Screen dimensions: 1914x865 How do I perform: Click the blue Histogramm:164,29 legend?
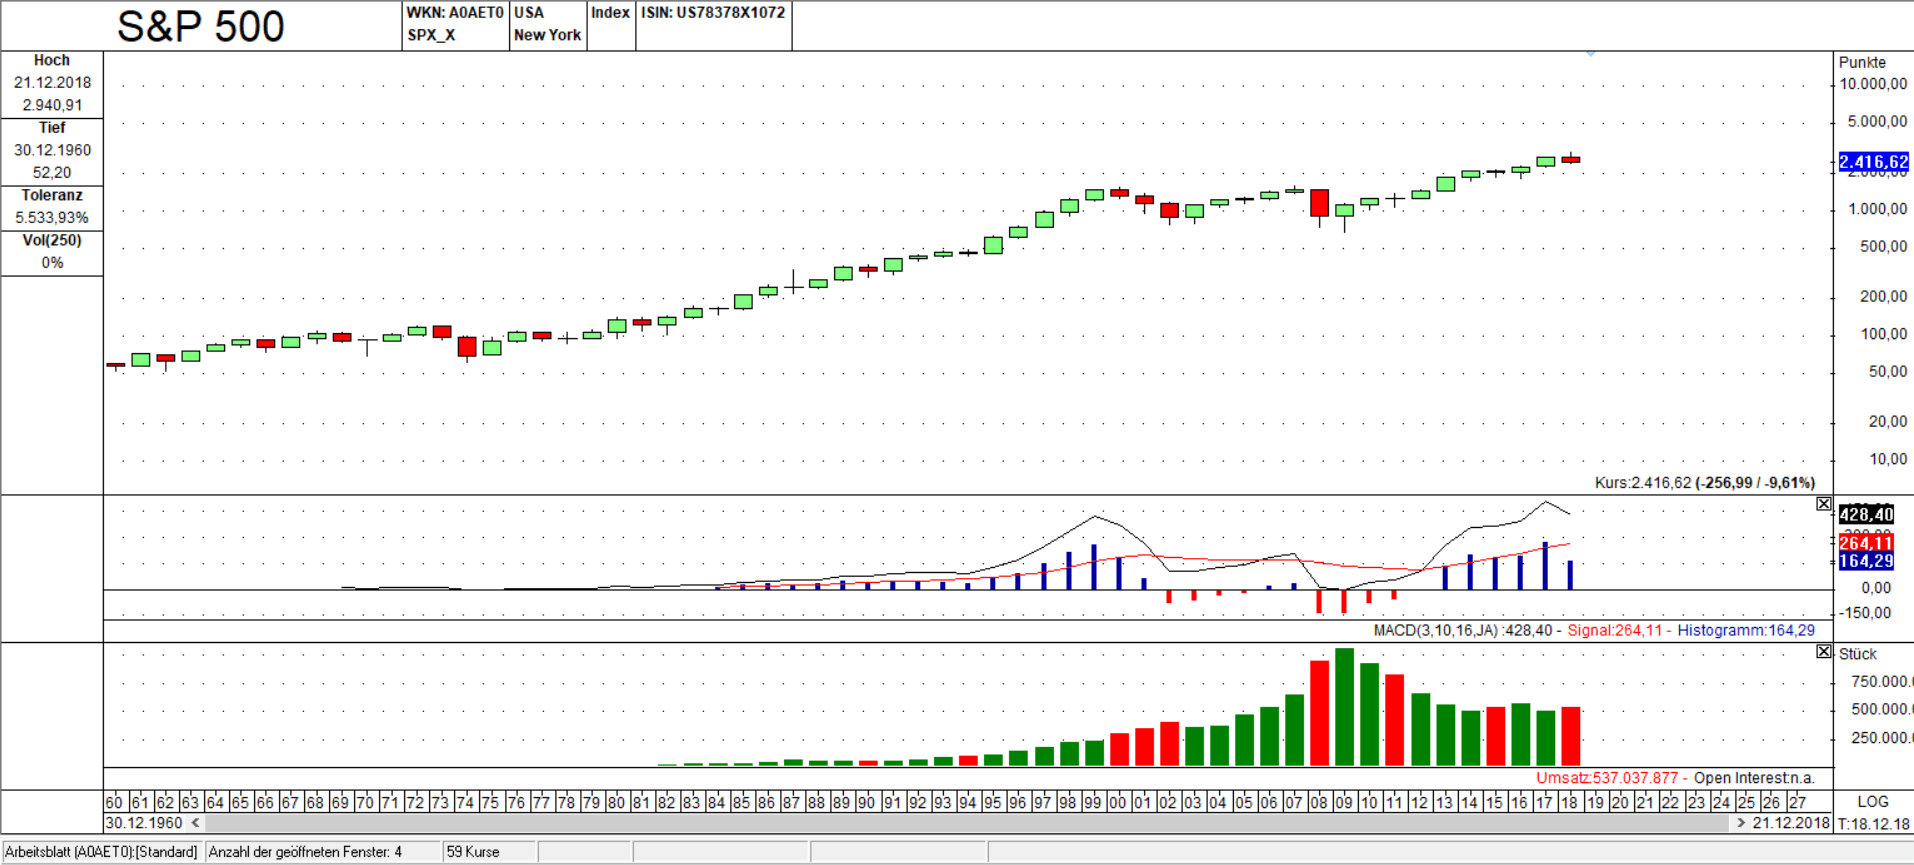pos(1746,631)
